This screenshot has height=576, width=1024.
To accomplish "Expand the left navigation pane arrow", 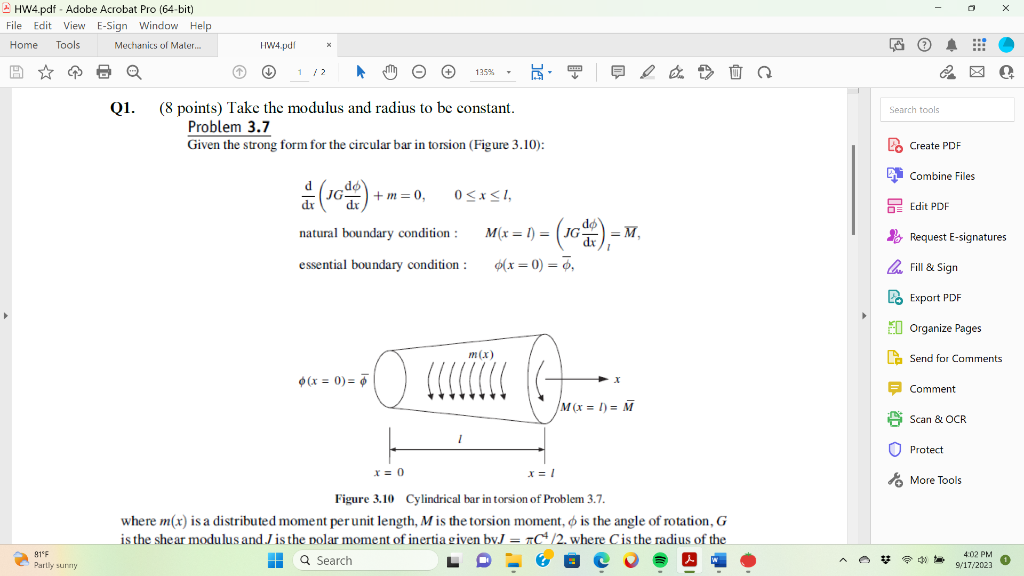I will pyautogui.click(x=6, y=315).
